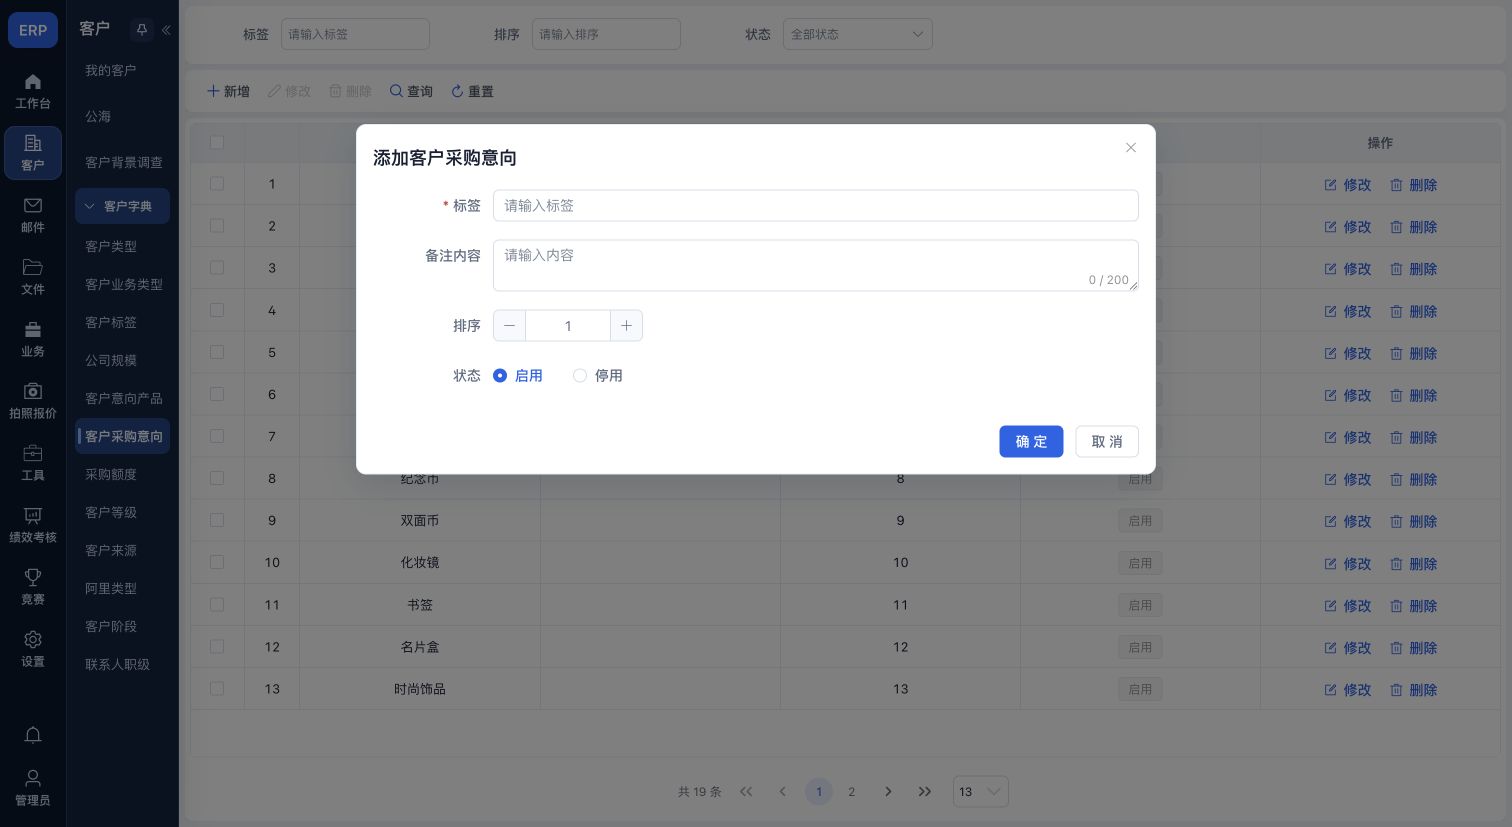Open the 工作台 home icon
Viewport: 1512px width, 827px height.
click(x=33, y=82)
